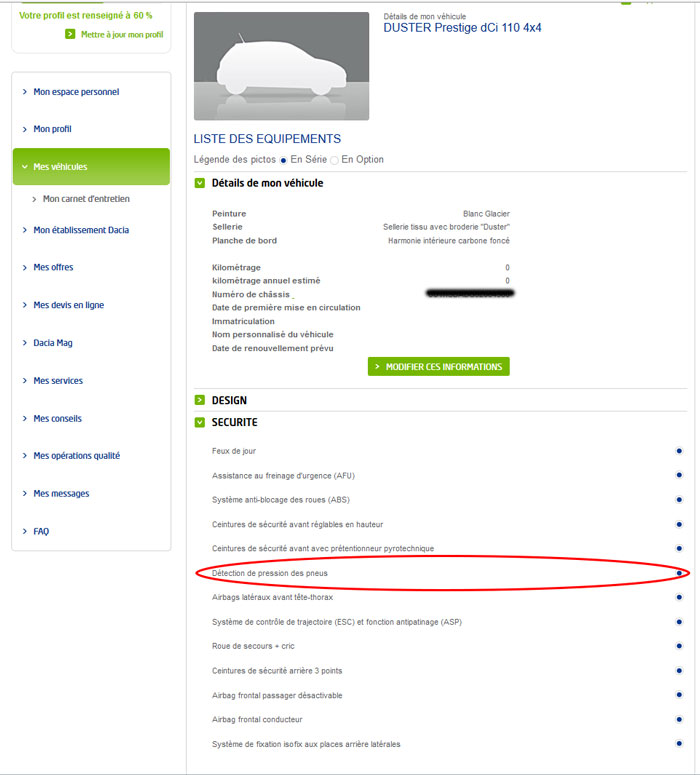
Task: Click Harmonie intérieure carbone foncé value
Action: click(448, 241)
